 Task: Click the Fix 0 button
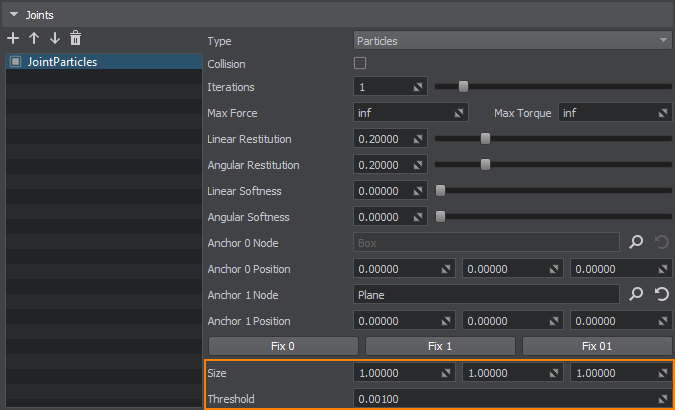pos(283,346)
